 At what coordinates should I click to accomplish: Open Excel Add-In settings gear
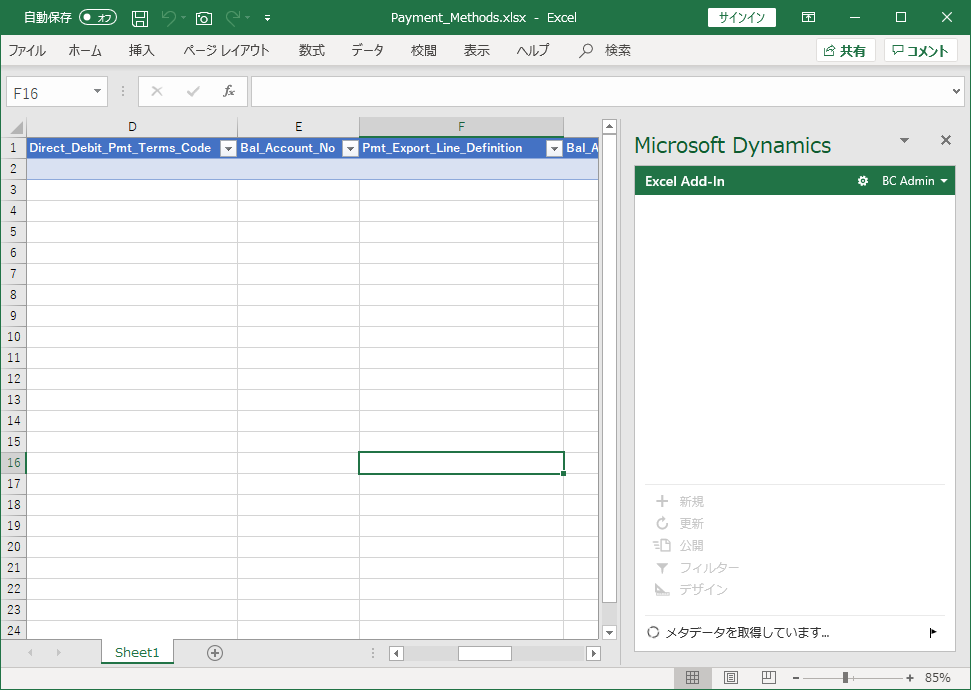pyautogui.click(x=863, y=181)
